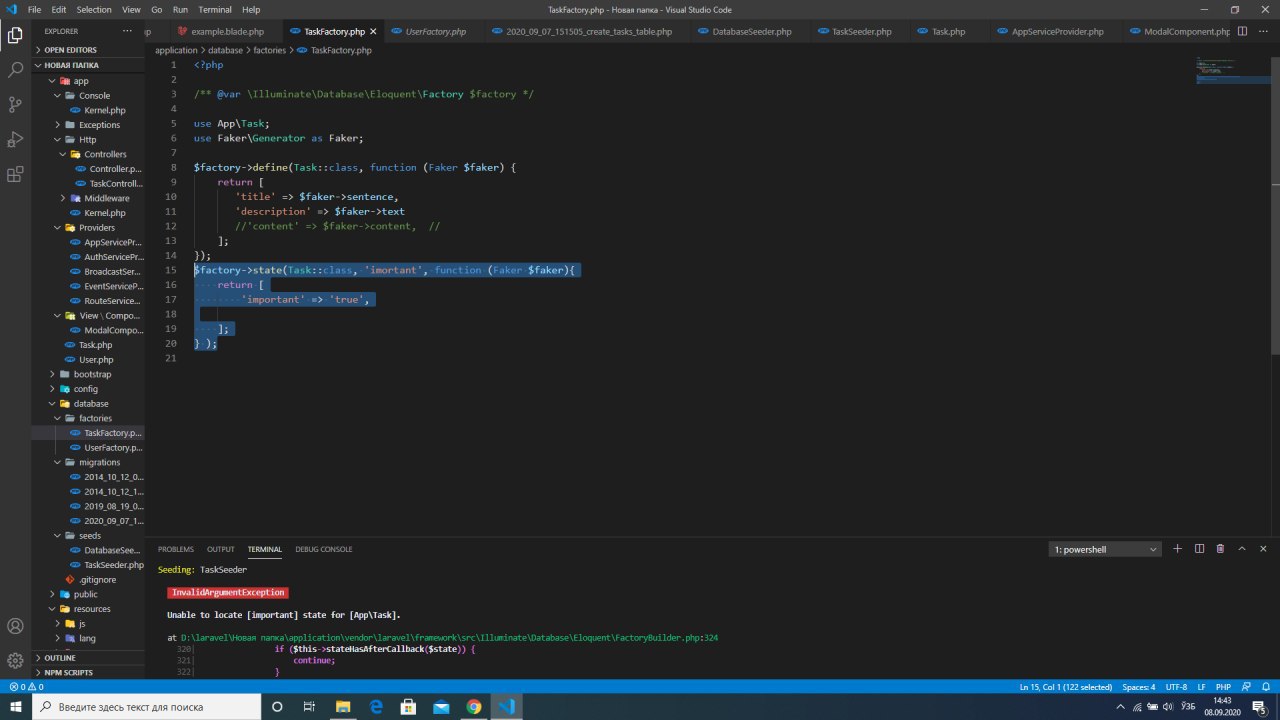Kill the terminal with trash icon
This screenshot has width=1280, height=720.
[1220, 549]
